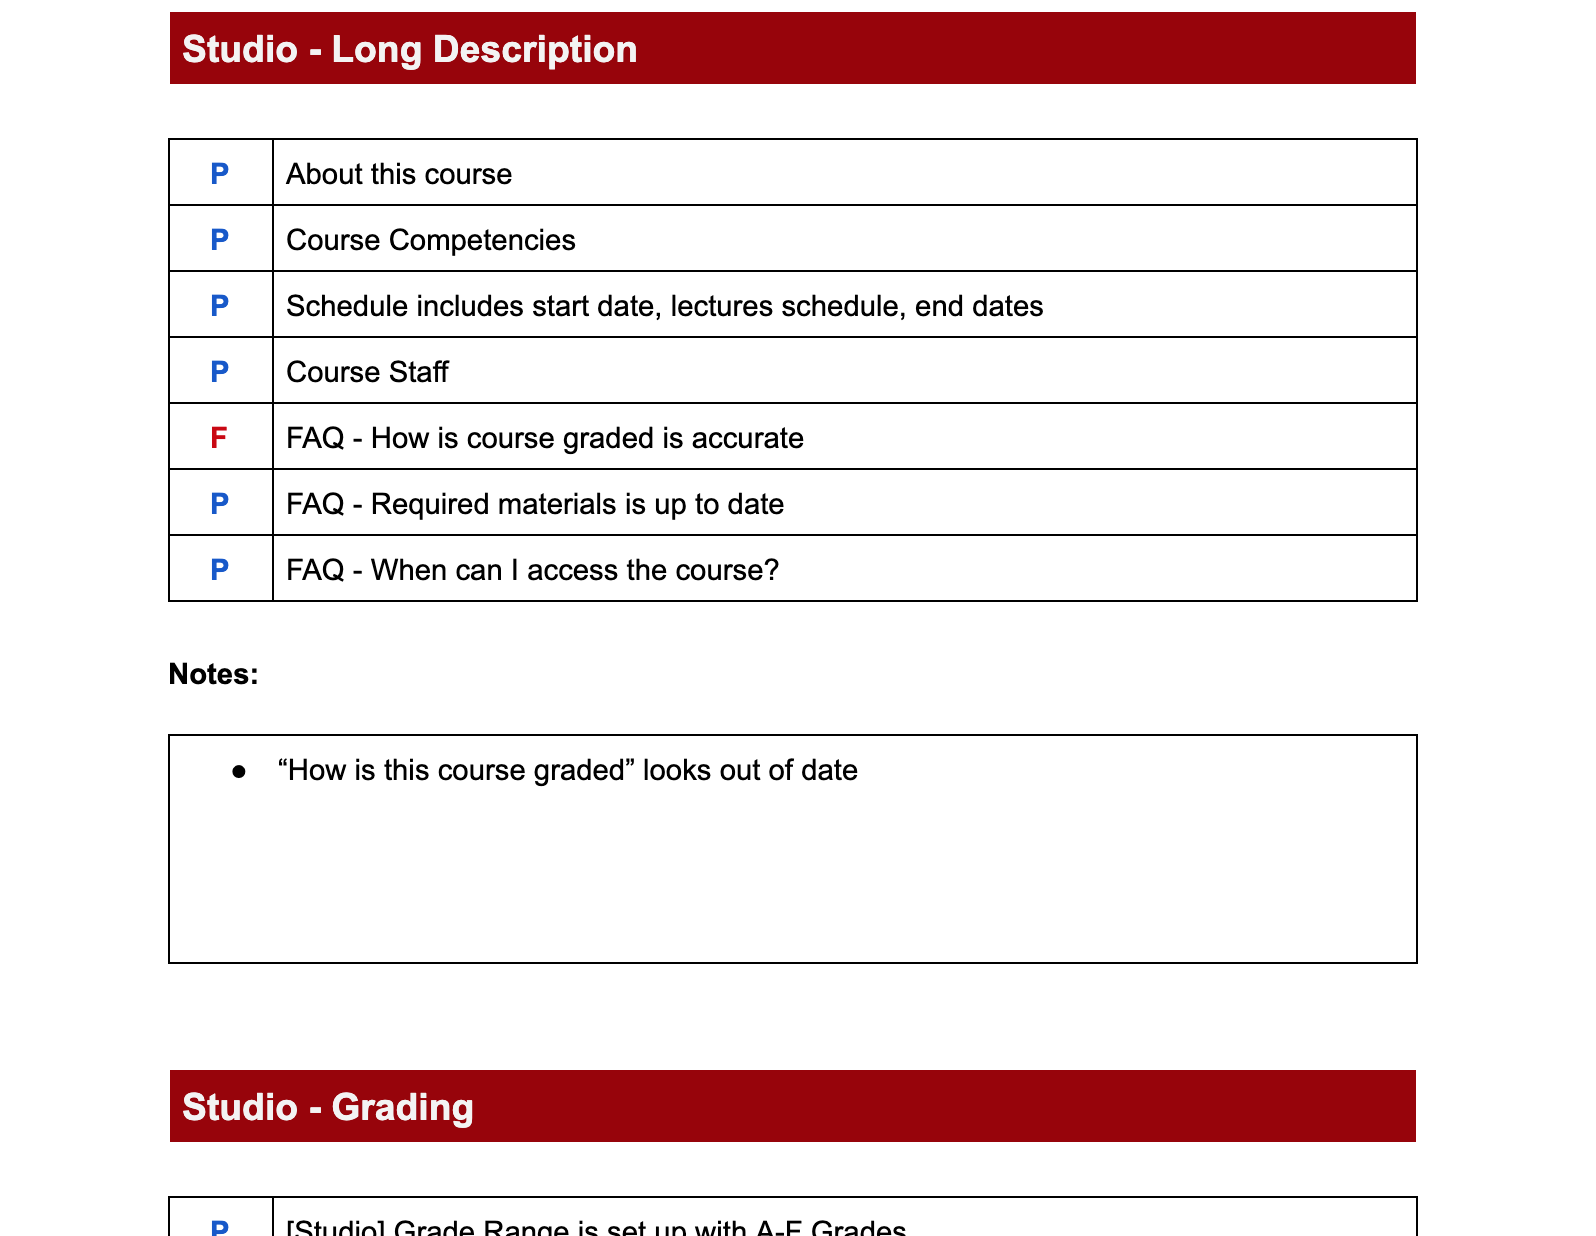Click the P status beside About this course
Viewport: 1596px width, 1236px height.
(x=220, y=174)
